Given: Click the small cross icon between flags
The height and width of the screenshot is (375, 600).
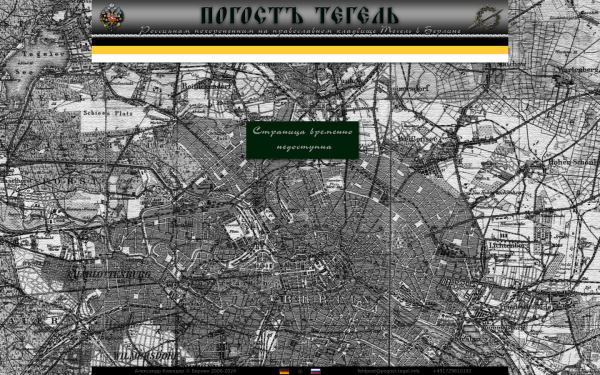Looking at the screenshot, I should click(300, 371).
